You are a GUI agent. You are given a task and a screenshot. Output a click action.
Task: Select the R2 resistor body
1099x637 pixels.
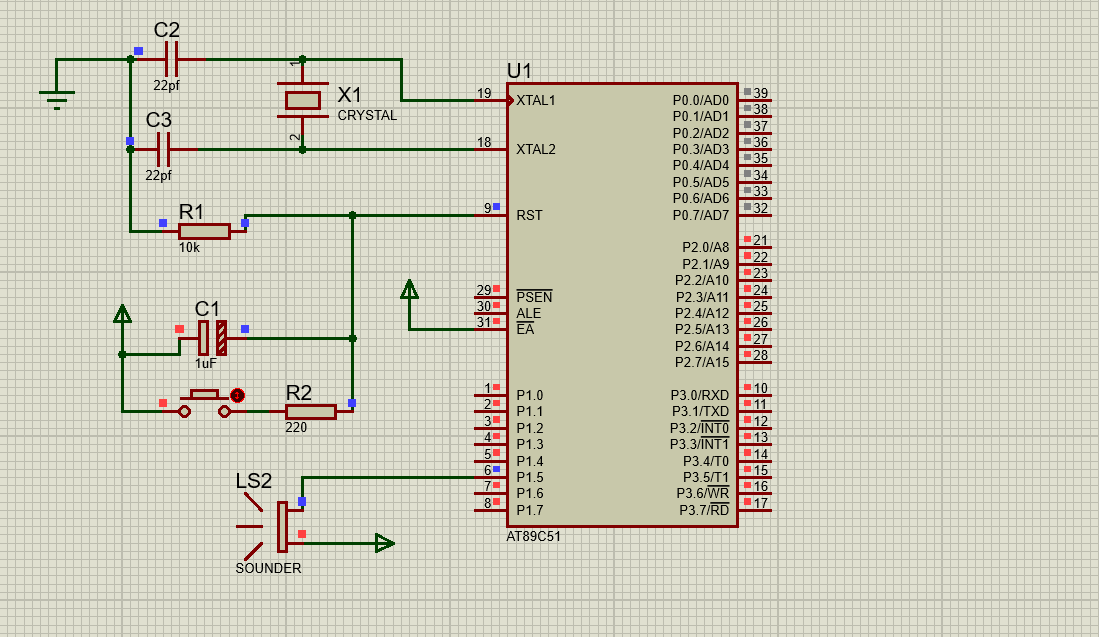310,412
